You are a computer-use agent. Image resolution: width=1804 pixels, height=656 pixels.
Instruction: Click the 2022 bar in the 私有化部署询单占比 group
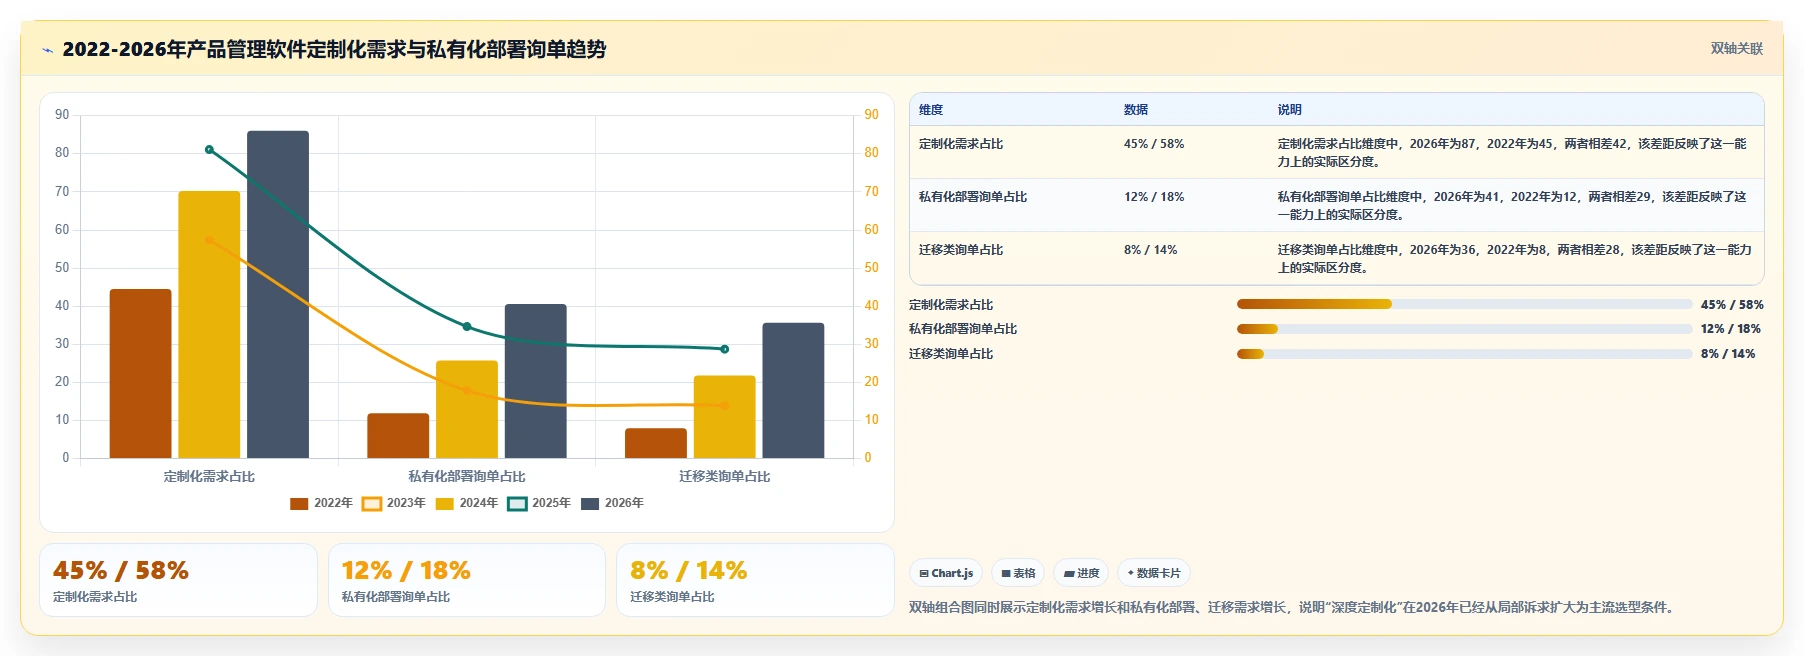398,436
